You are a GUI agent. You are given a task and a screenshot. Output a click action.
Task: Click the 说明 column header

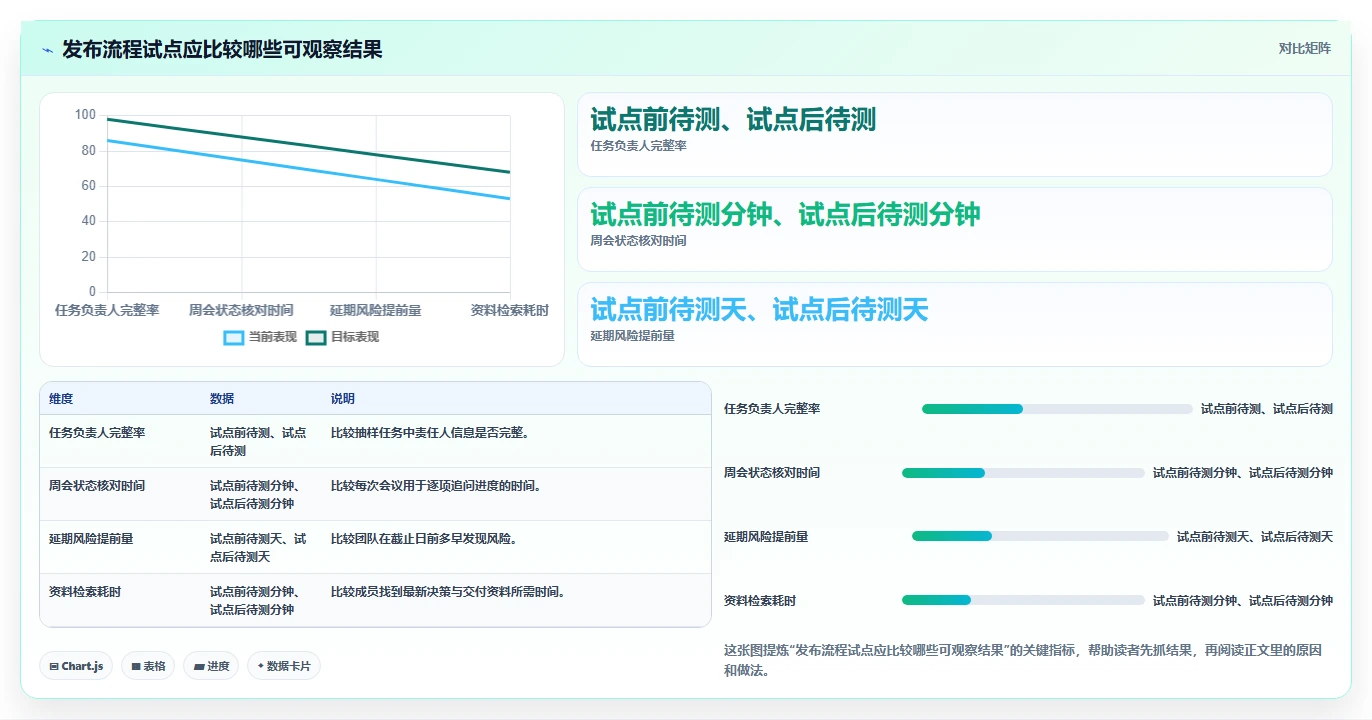tap(343, 399)
